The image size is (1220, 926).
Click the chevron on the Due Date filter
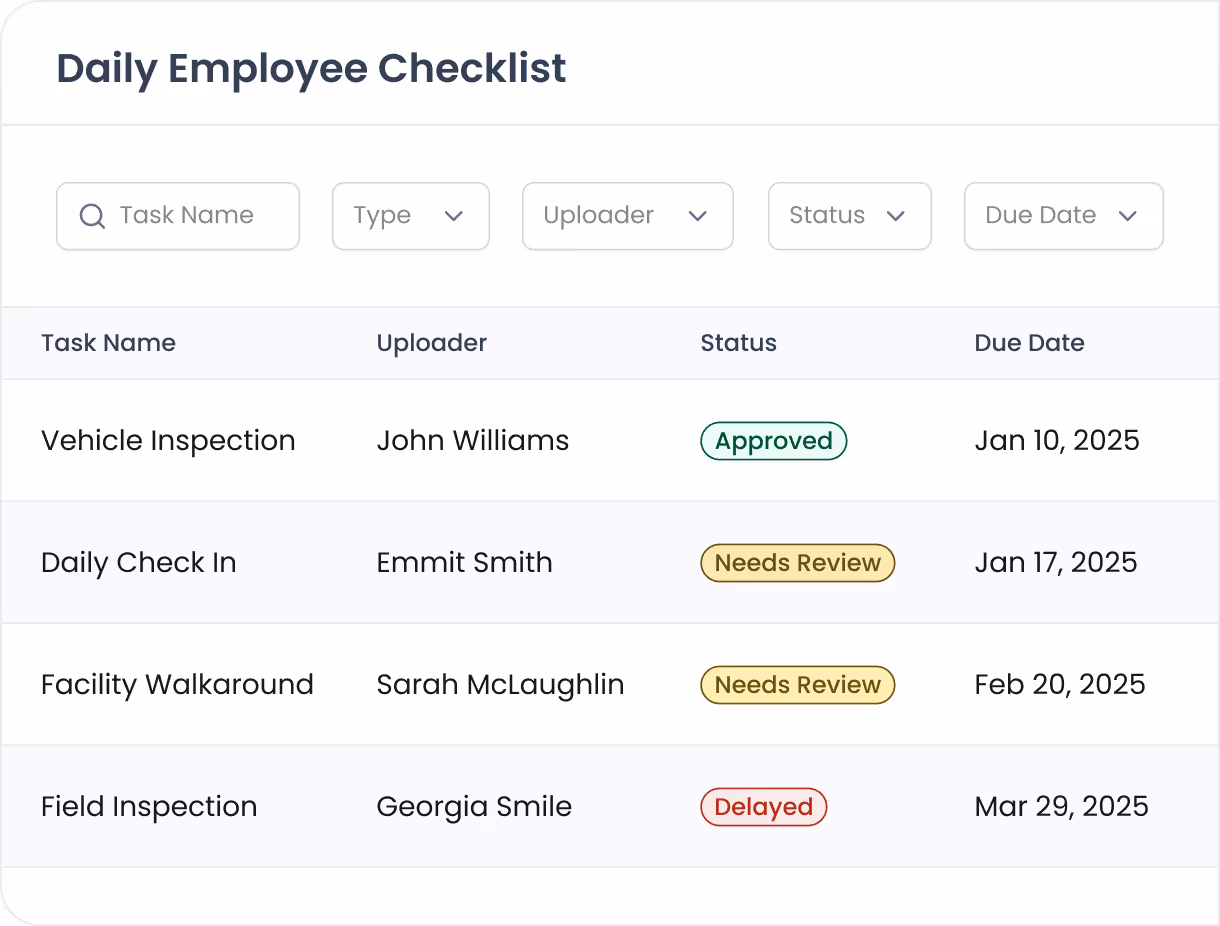coord(1128,216)
